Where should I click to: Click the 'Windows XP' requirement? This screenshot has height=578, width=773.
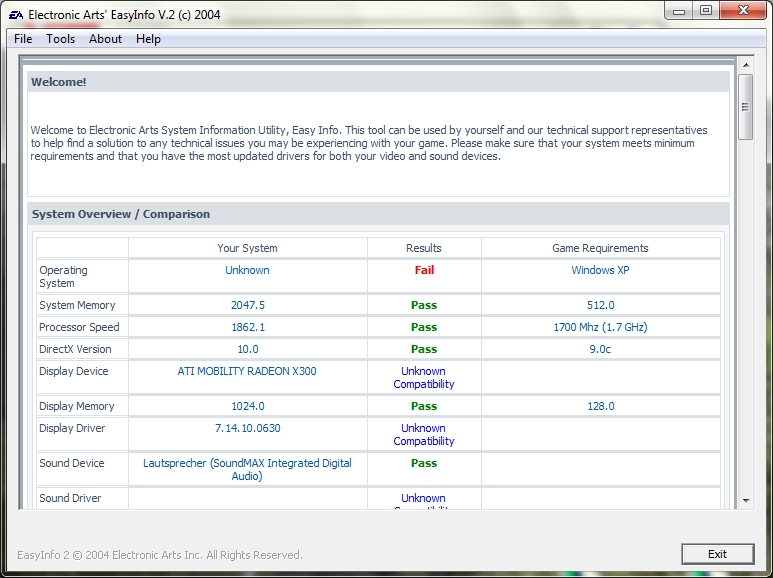[x=600, y=270]
